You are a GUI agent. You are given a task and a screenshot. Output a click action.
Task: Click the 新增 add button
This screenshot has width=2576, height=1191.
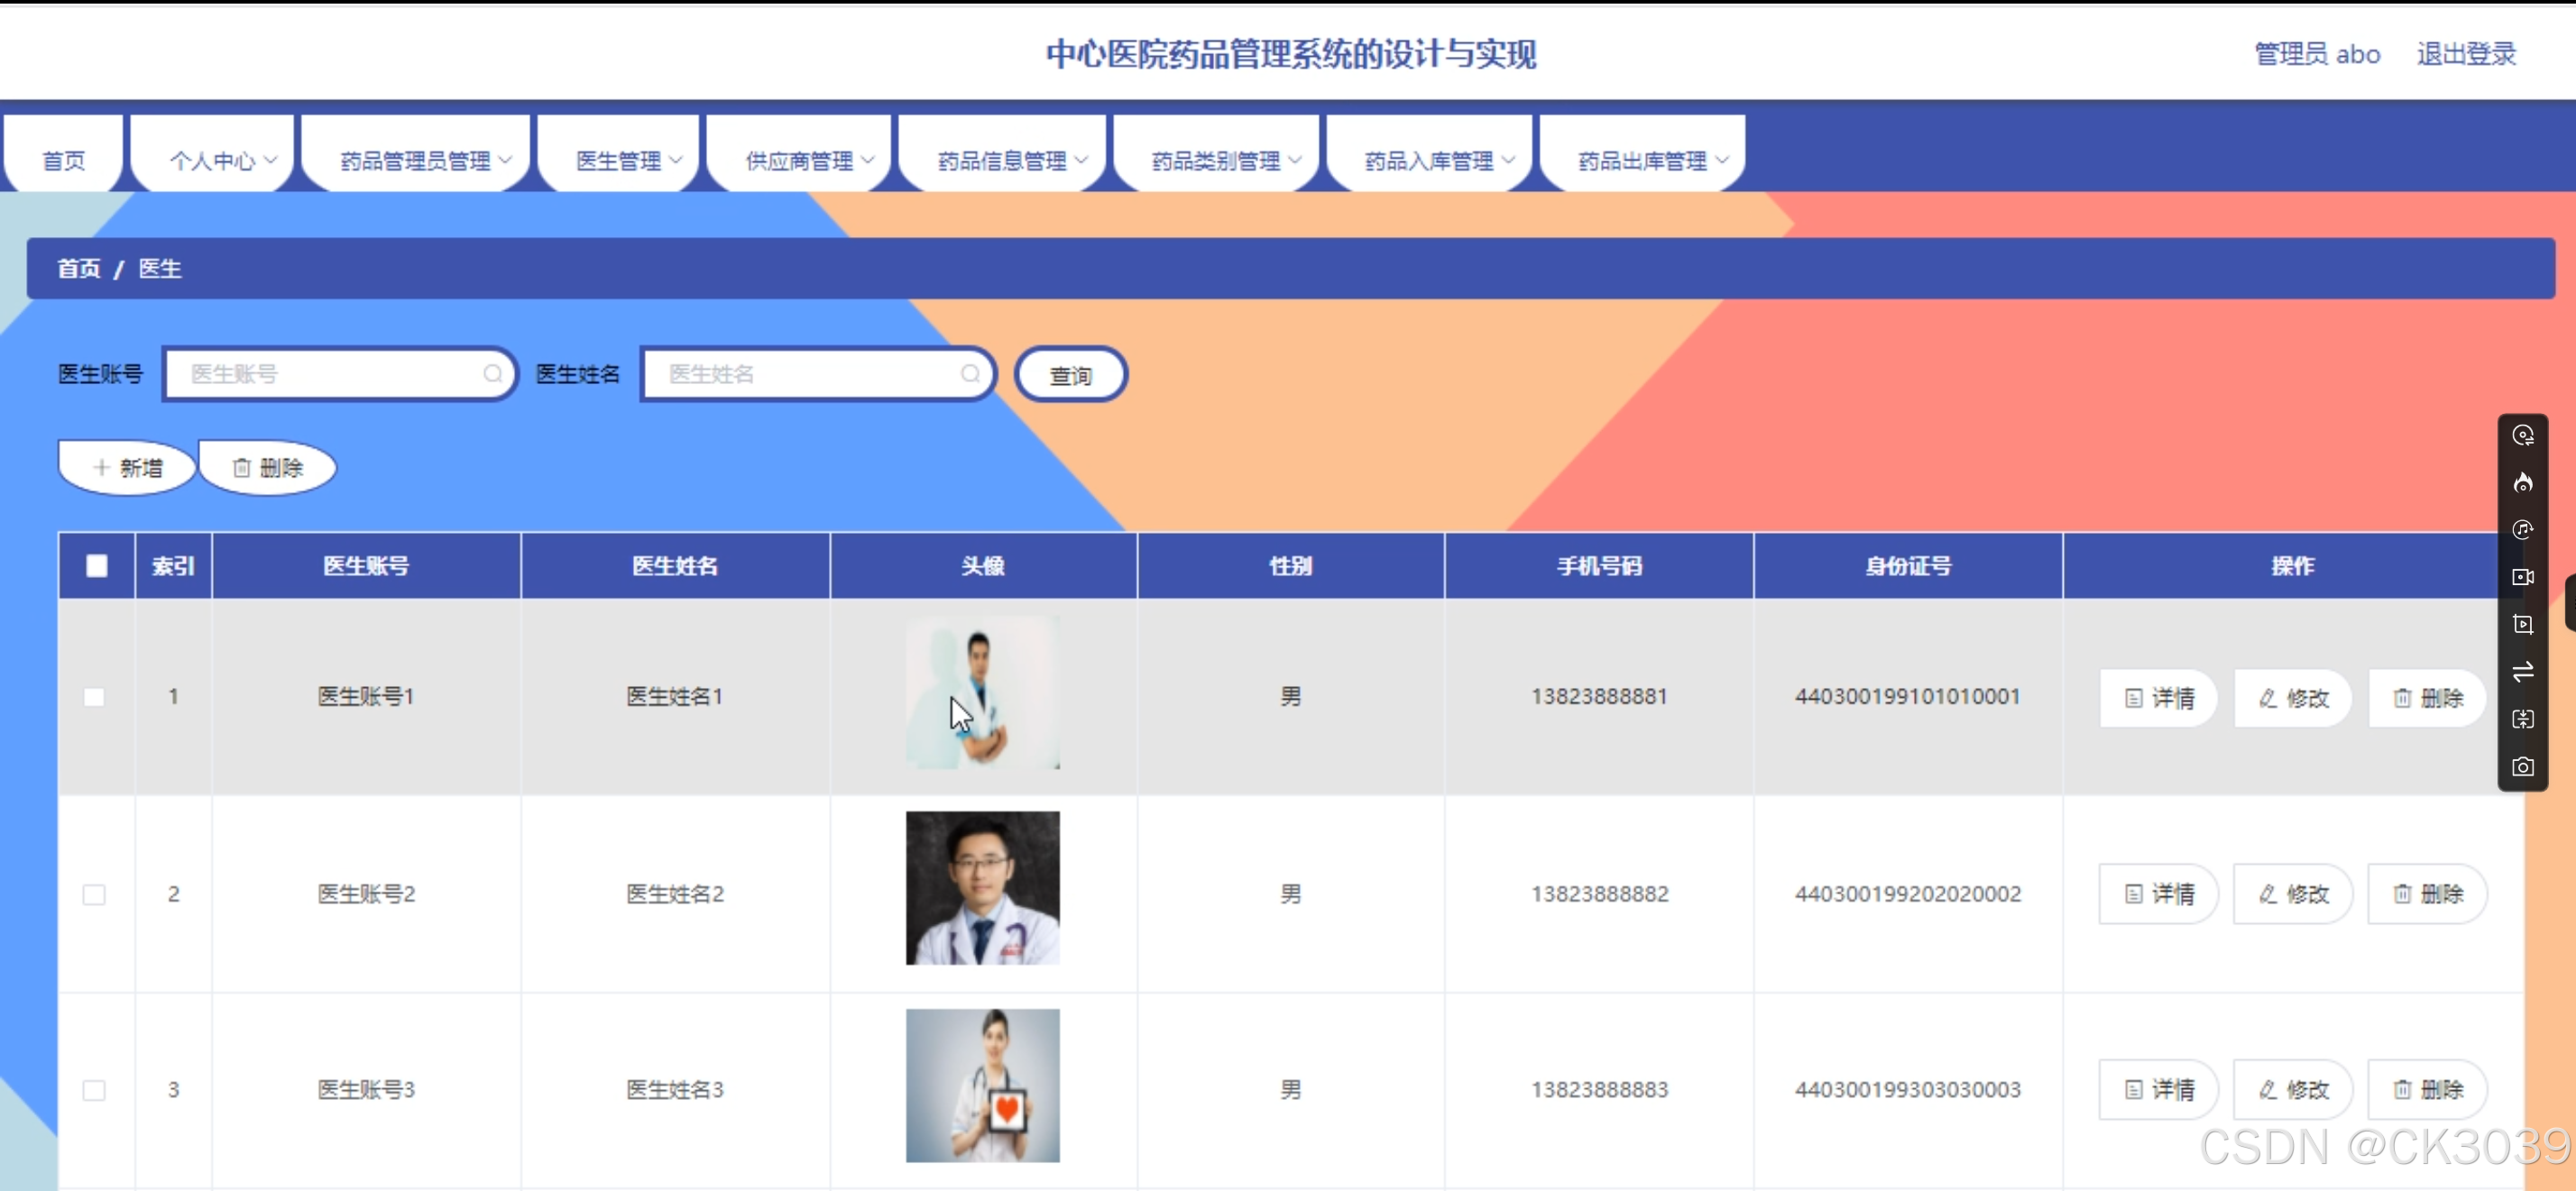pos(127,466)
